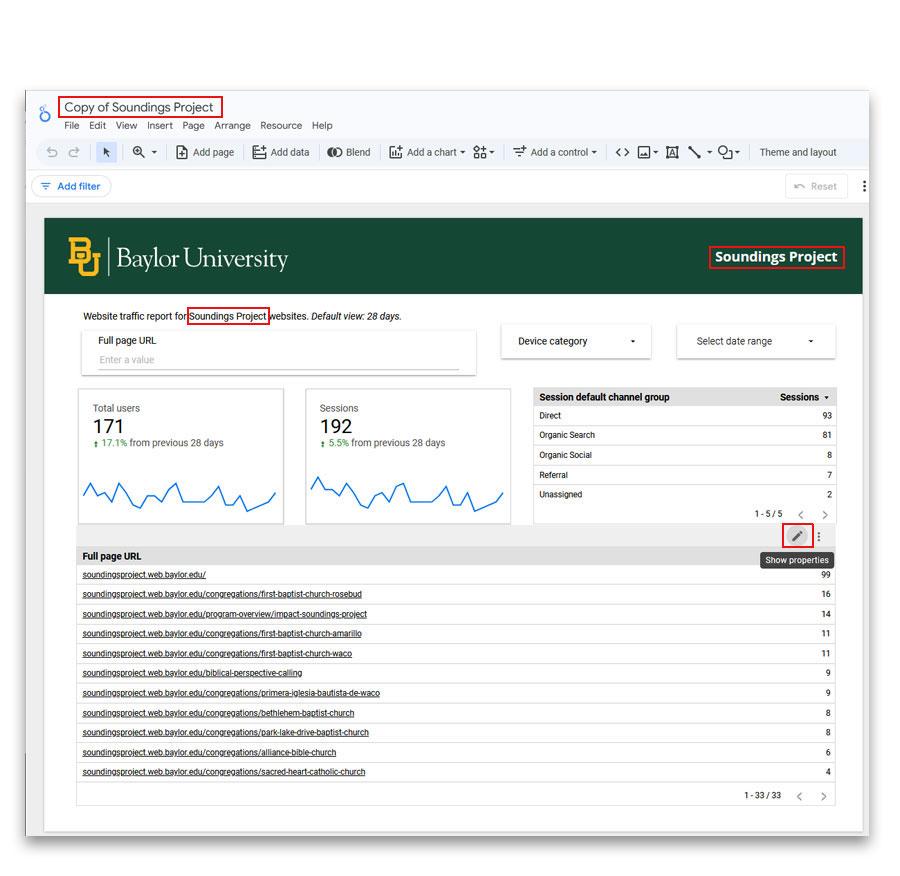Click the Reset button
This screenshot has width=900, height=876.
816,186
